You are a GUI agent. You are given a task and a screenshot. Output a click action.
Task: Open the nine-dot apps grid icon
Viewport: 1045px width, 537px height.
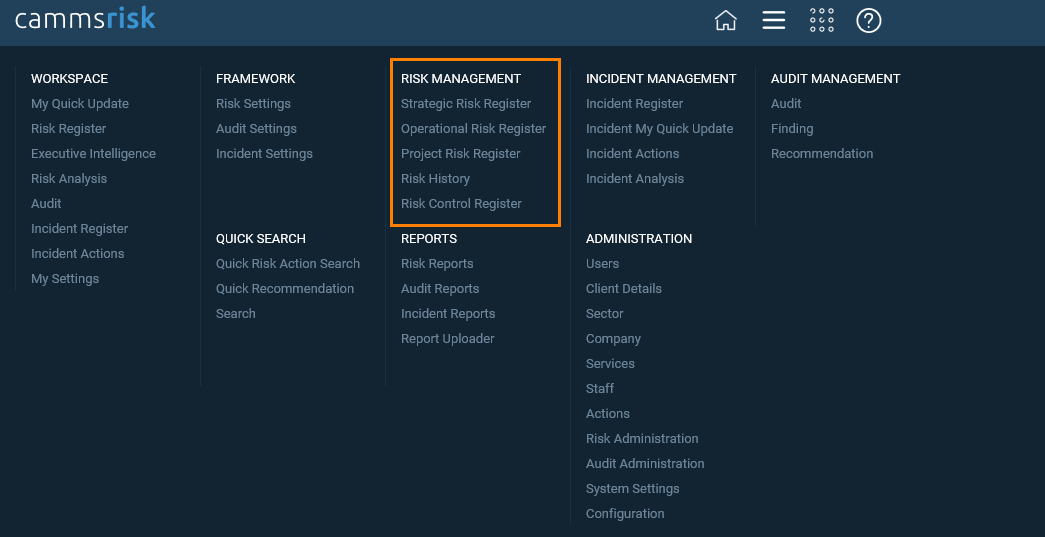click(821, 21)
